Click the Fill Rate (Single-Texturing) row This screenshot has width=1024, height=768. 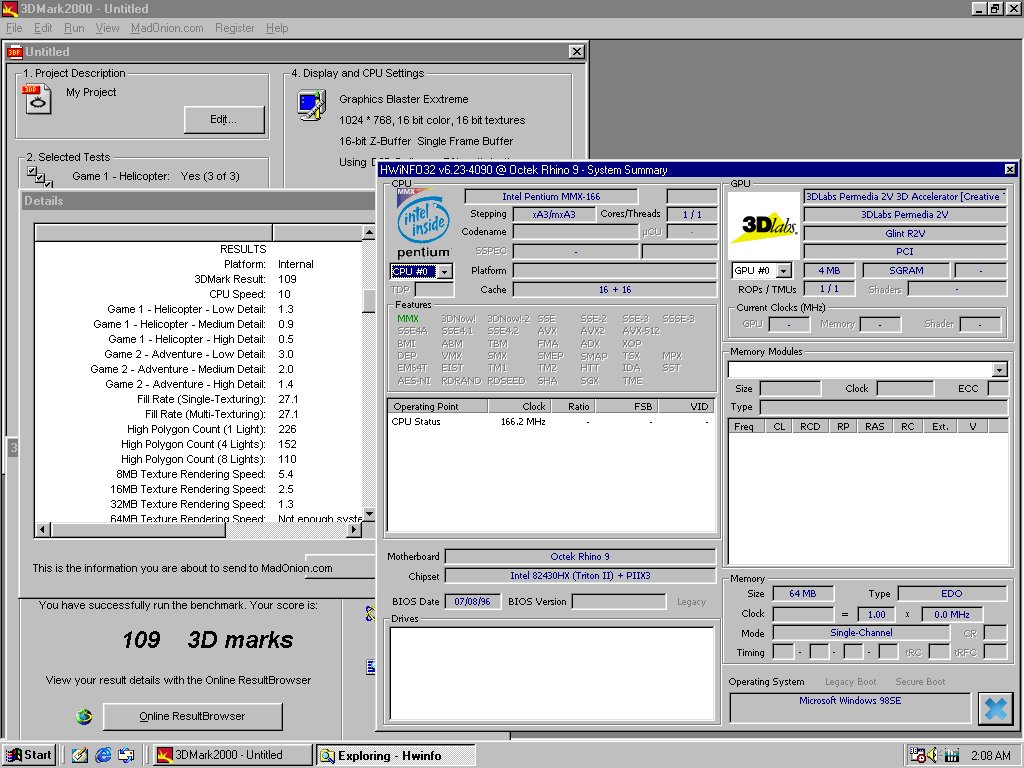point(199,400)
